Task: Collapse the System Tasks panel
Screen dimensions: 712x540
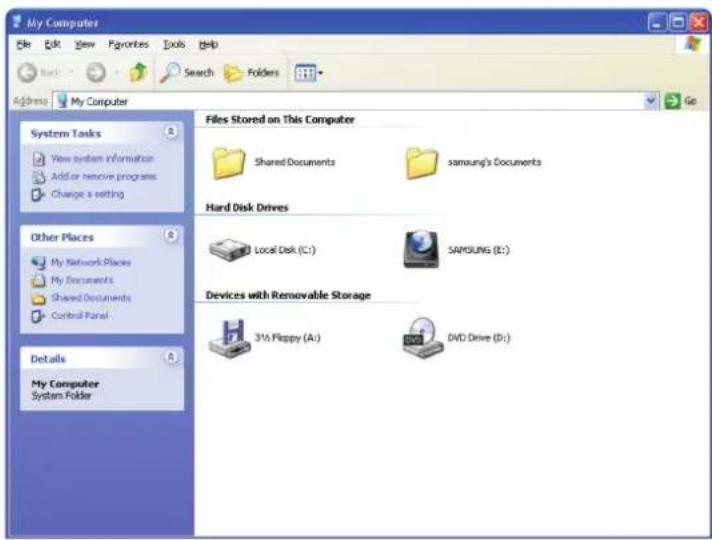Action: click(x=171, y=132)
